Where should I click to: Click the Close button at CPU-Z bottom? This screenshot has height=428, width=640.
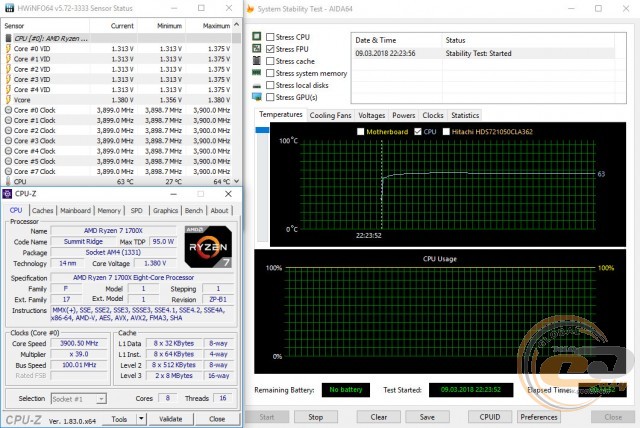pos(217,419)
